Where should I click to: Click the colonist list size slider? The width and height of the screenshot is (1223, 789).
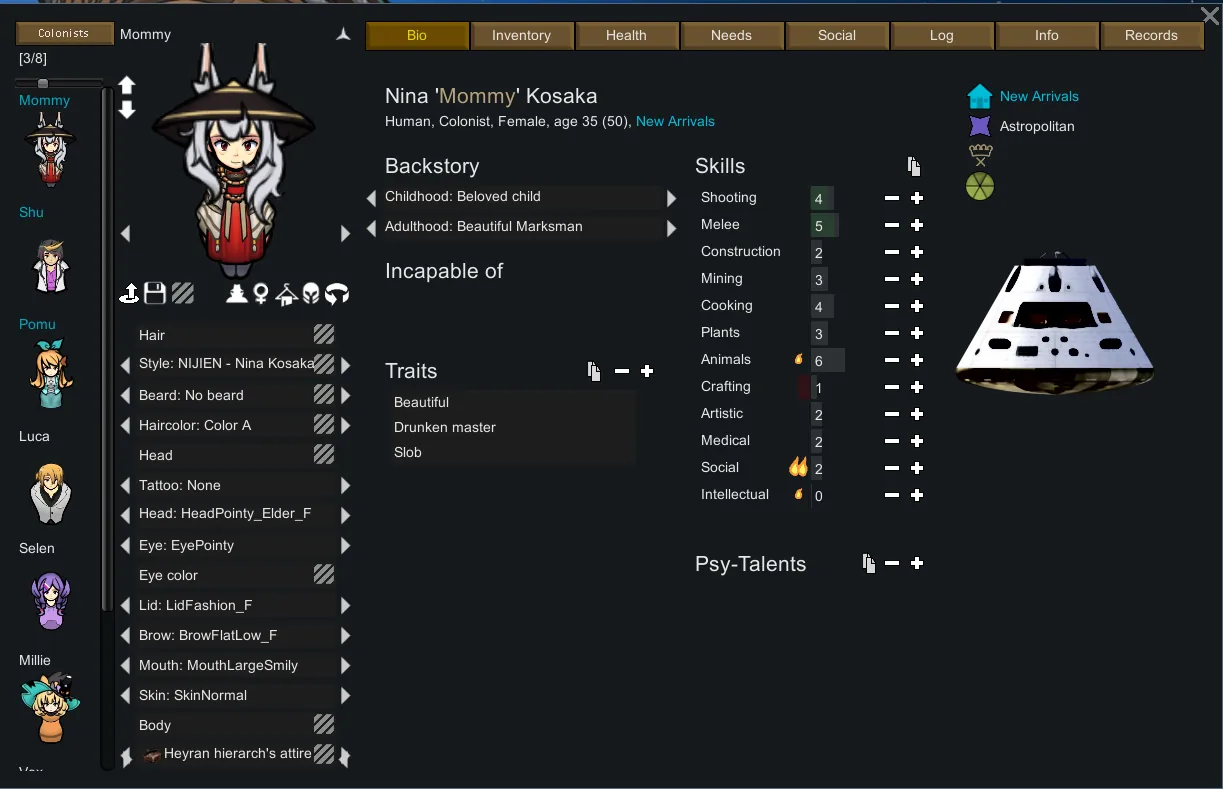pyautogui.click(x=61, y=83)
